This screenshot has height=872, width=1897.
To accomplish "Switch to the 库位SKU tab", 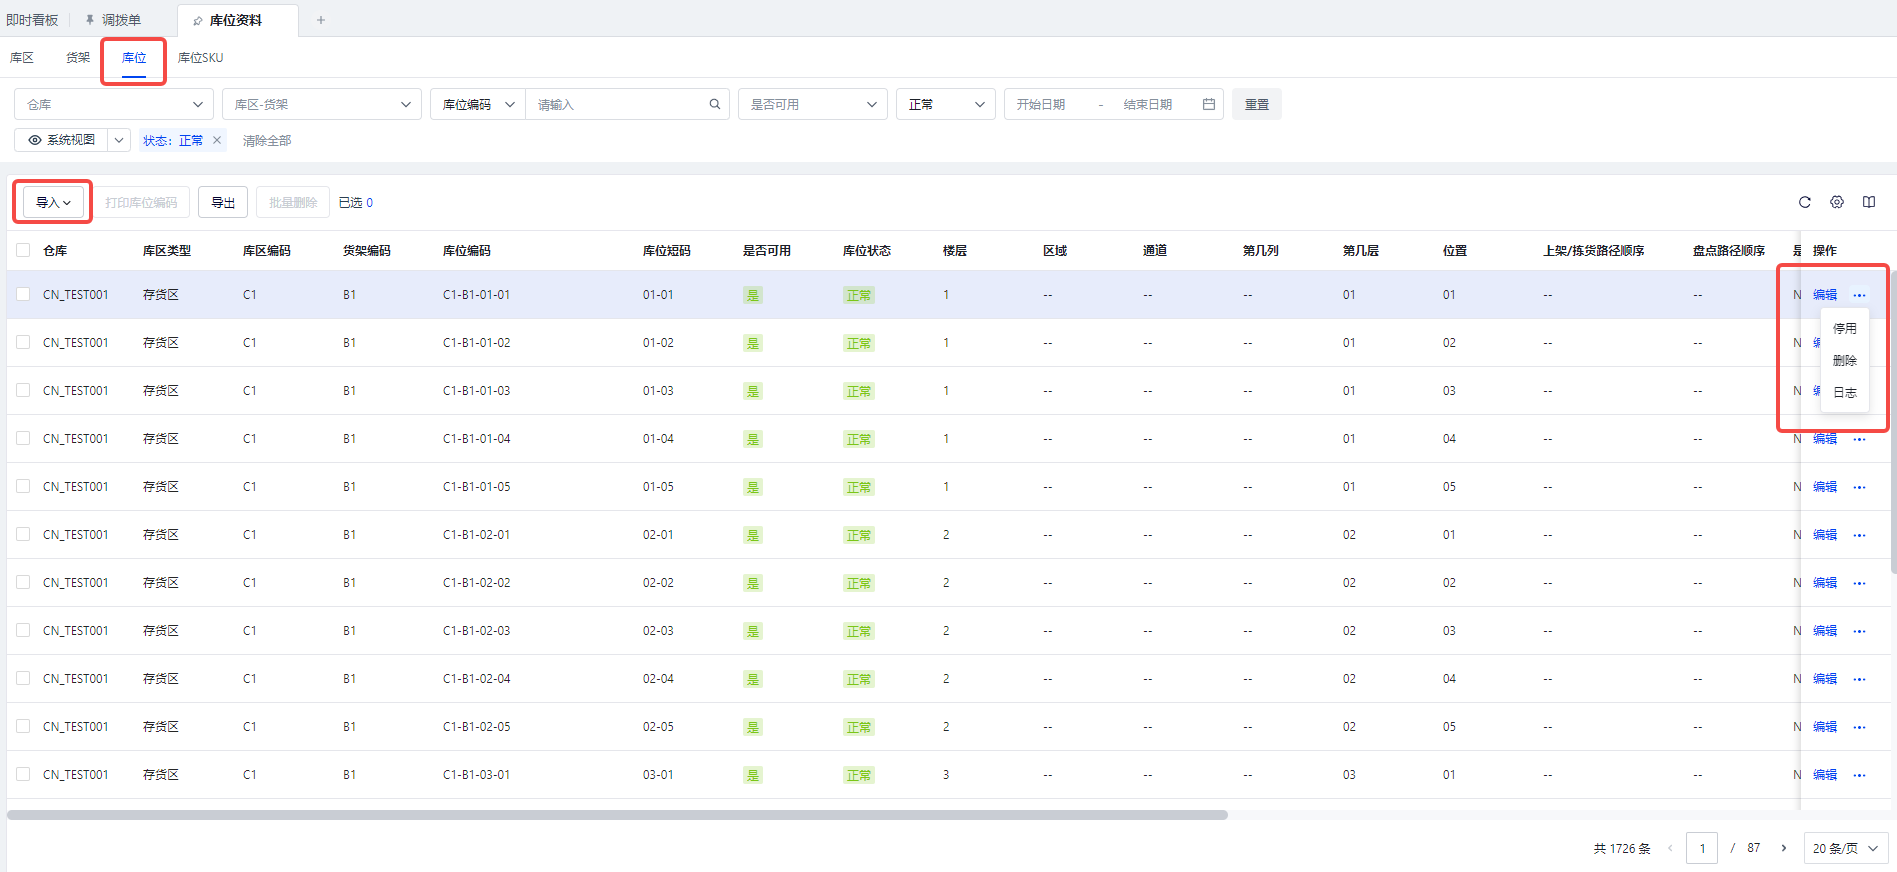I will (x=200, y=58).
